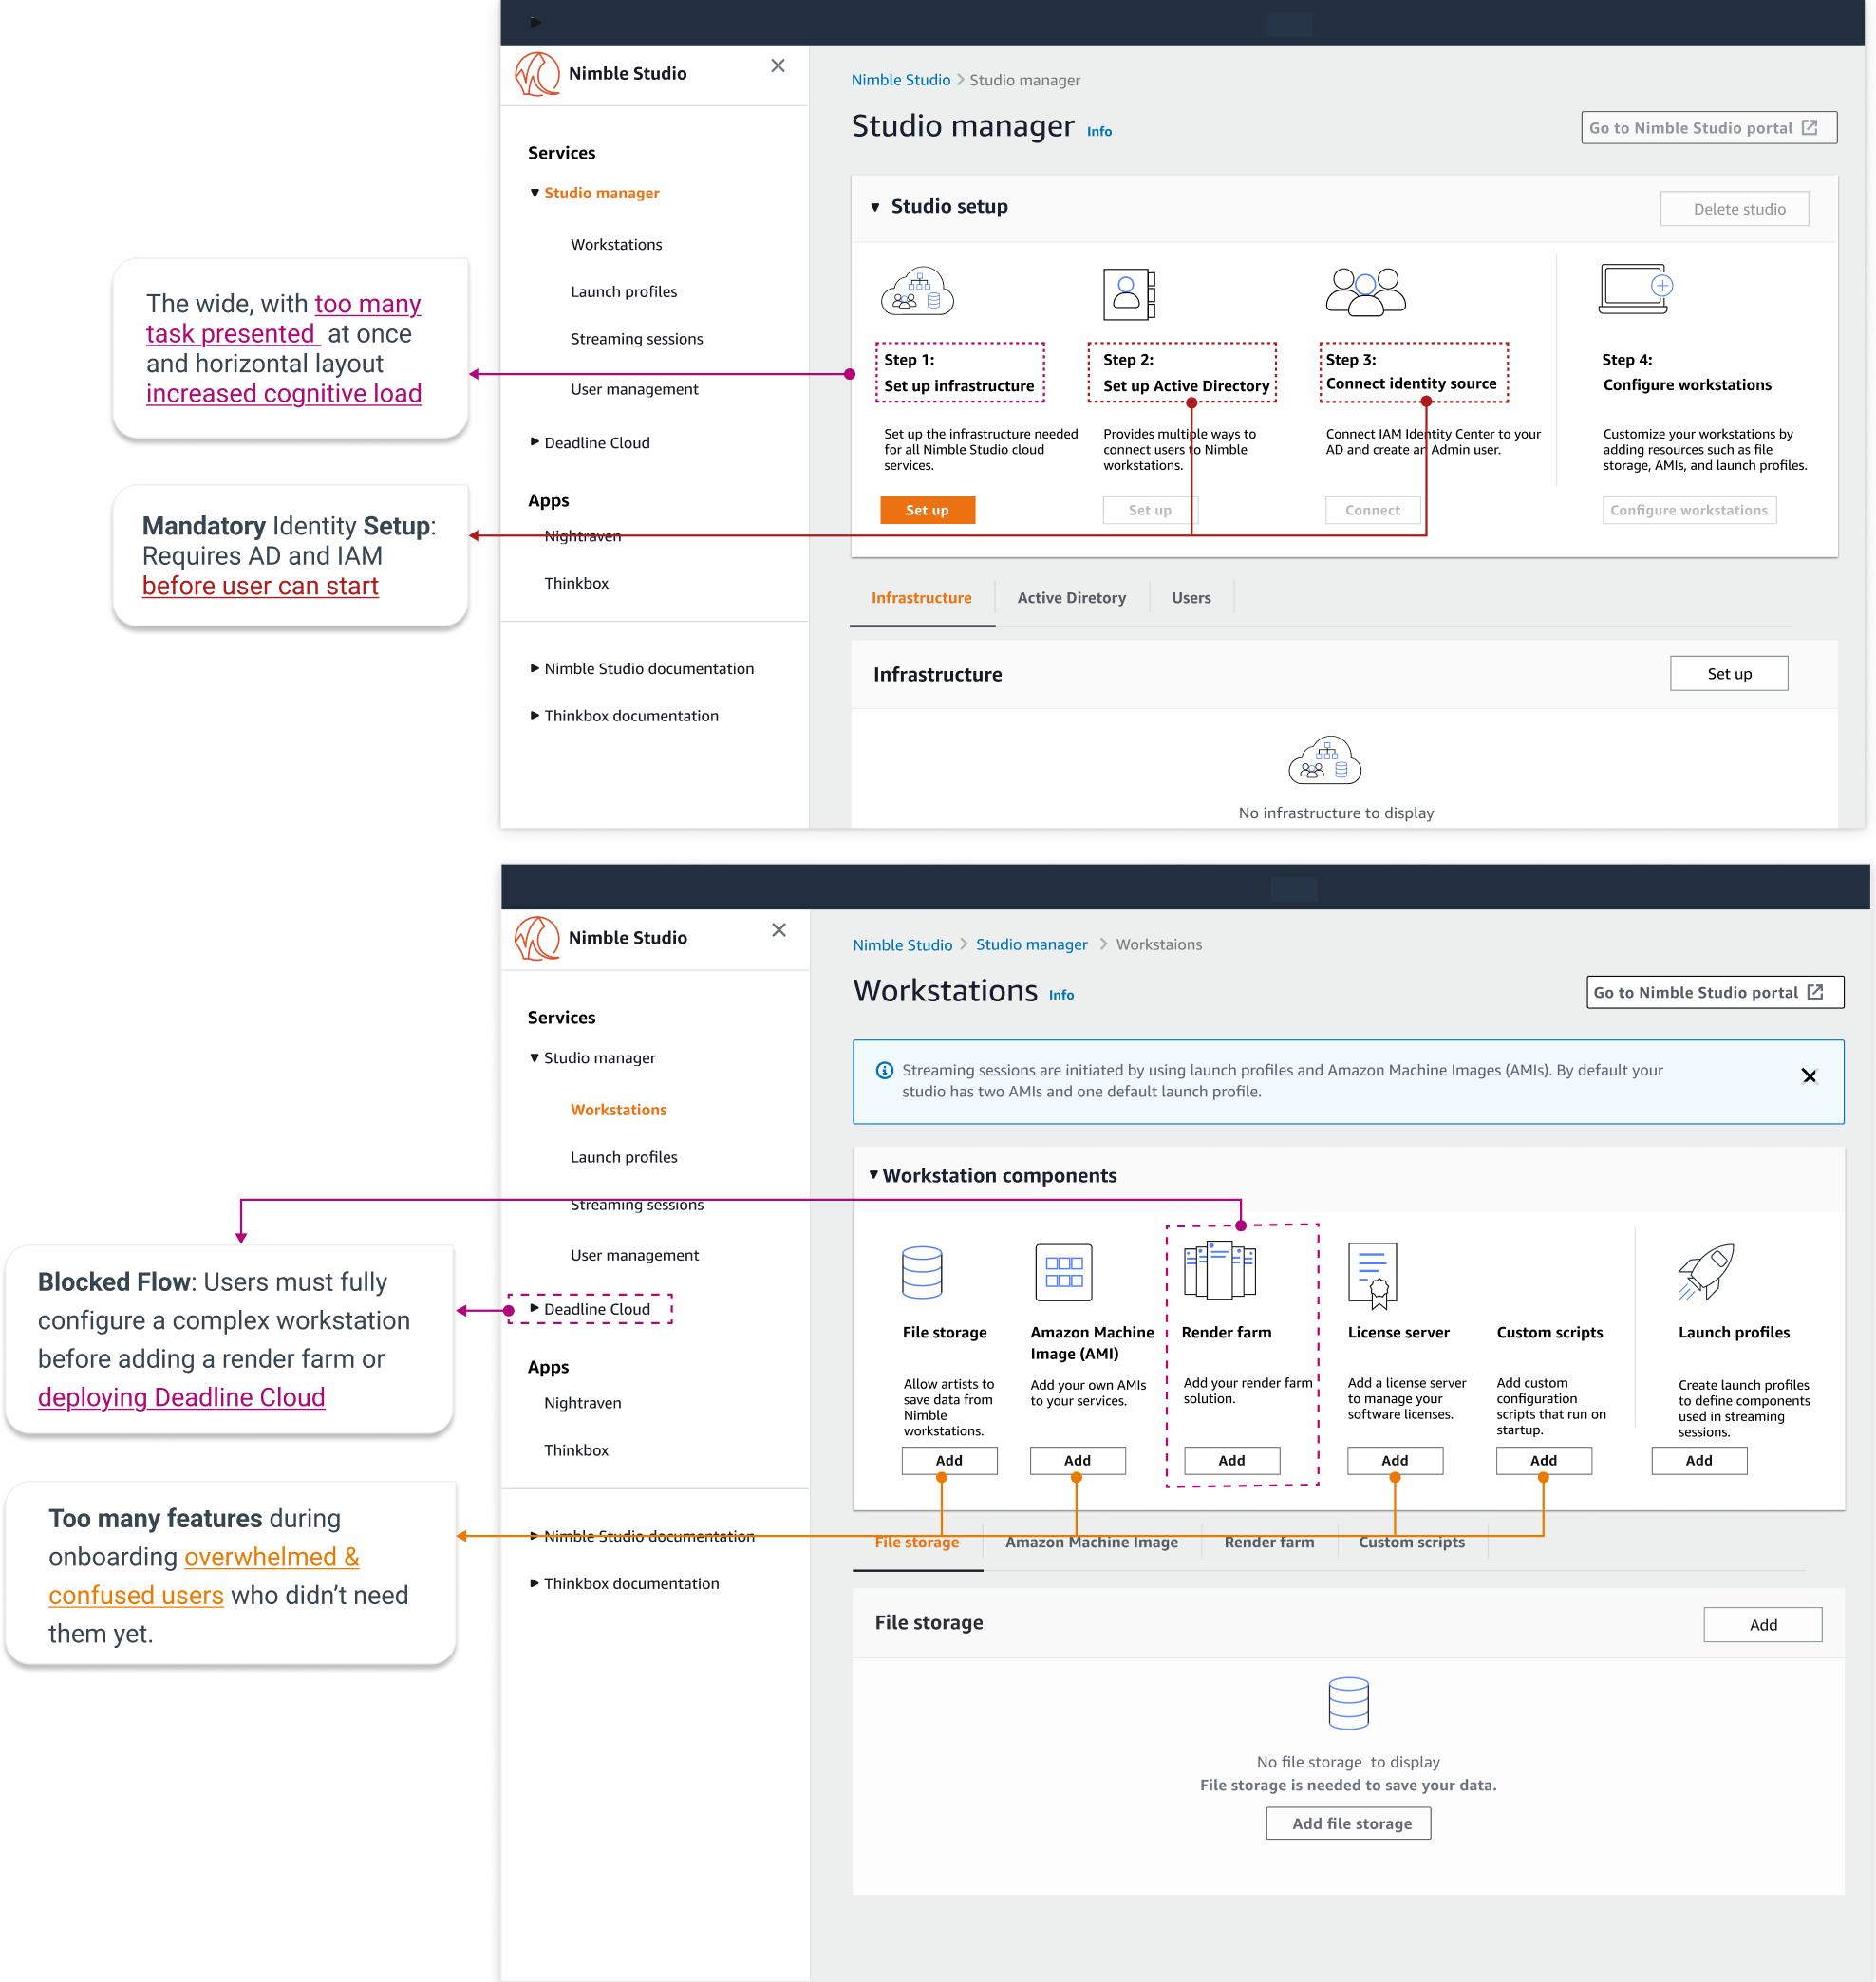Switch to the Active Diretory tab
Image resolution: width=1876 pixels, height=1982 pixels.
(1071, 598)
